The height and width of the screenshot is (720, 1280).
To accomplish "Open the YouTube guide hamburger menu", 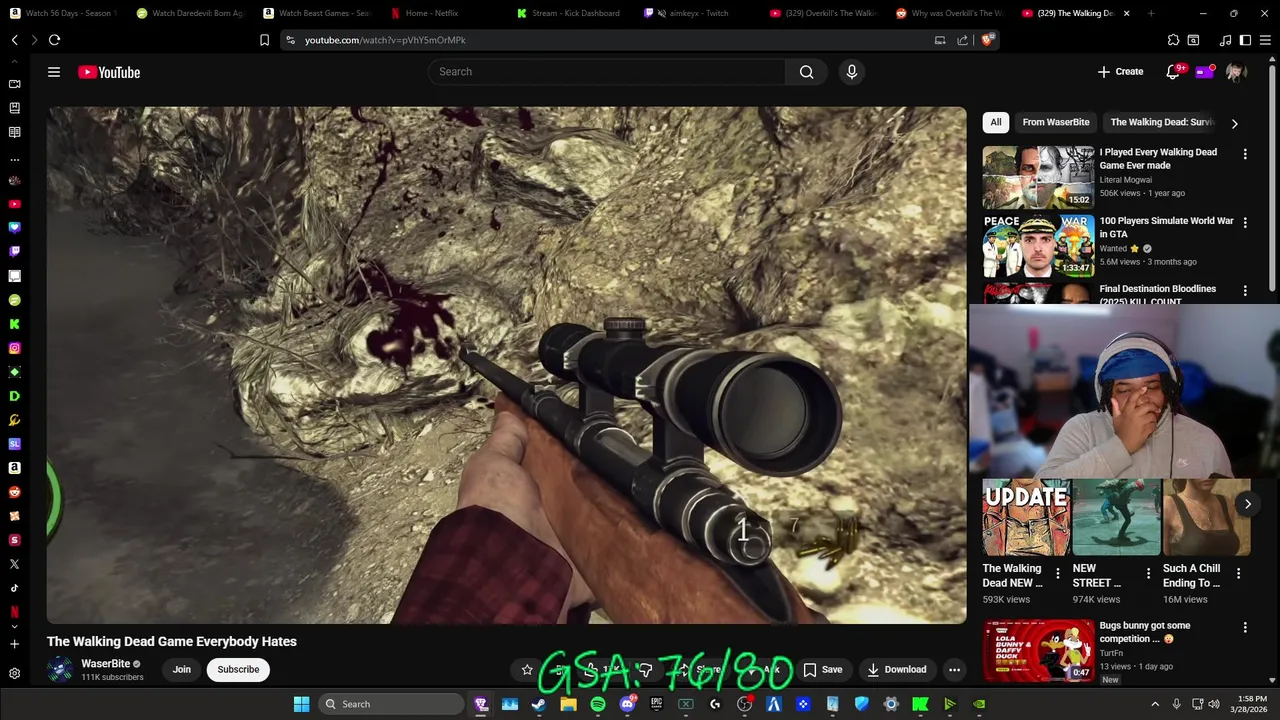I will [54, 72].
